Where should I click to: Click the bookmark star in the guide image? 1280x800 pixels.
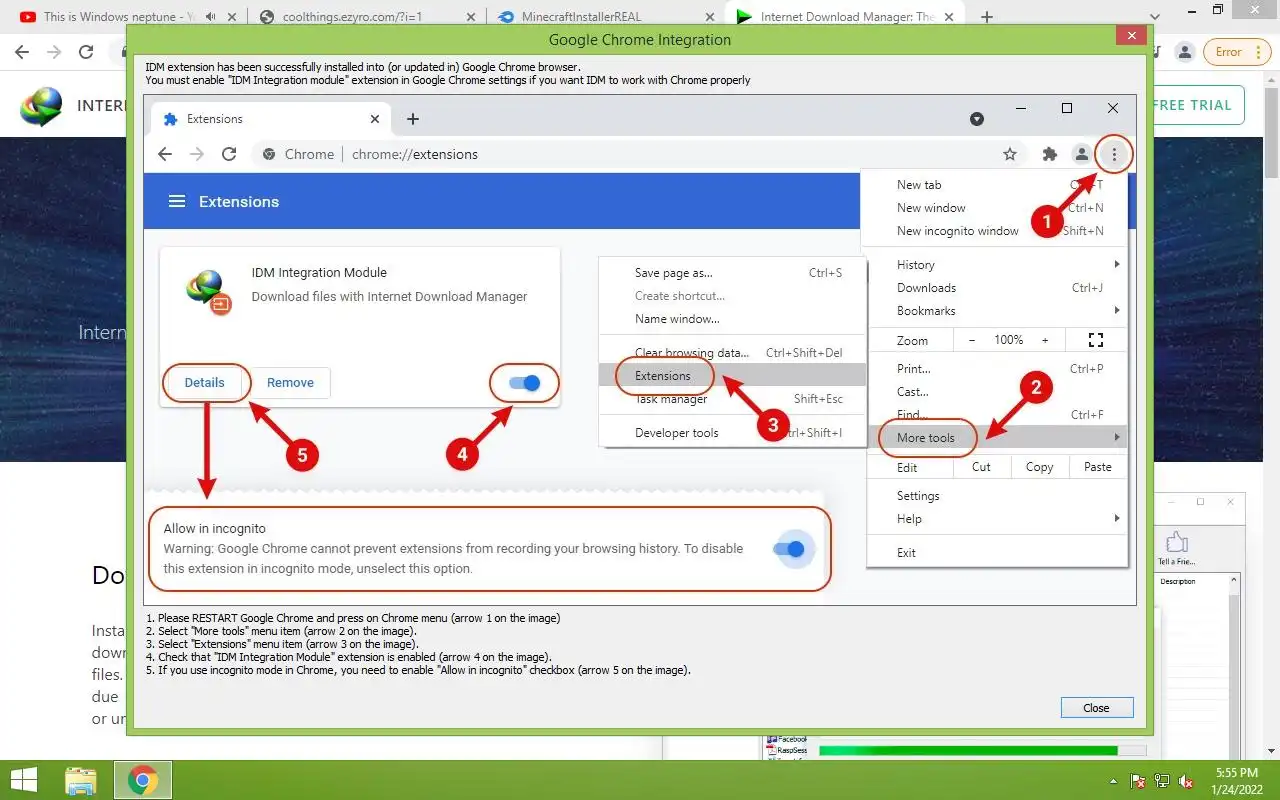(1010, 154)
